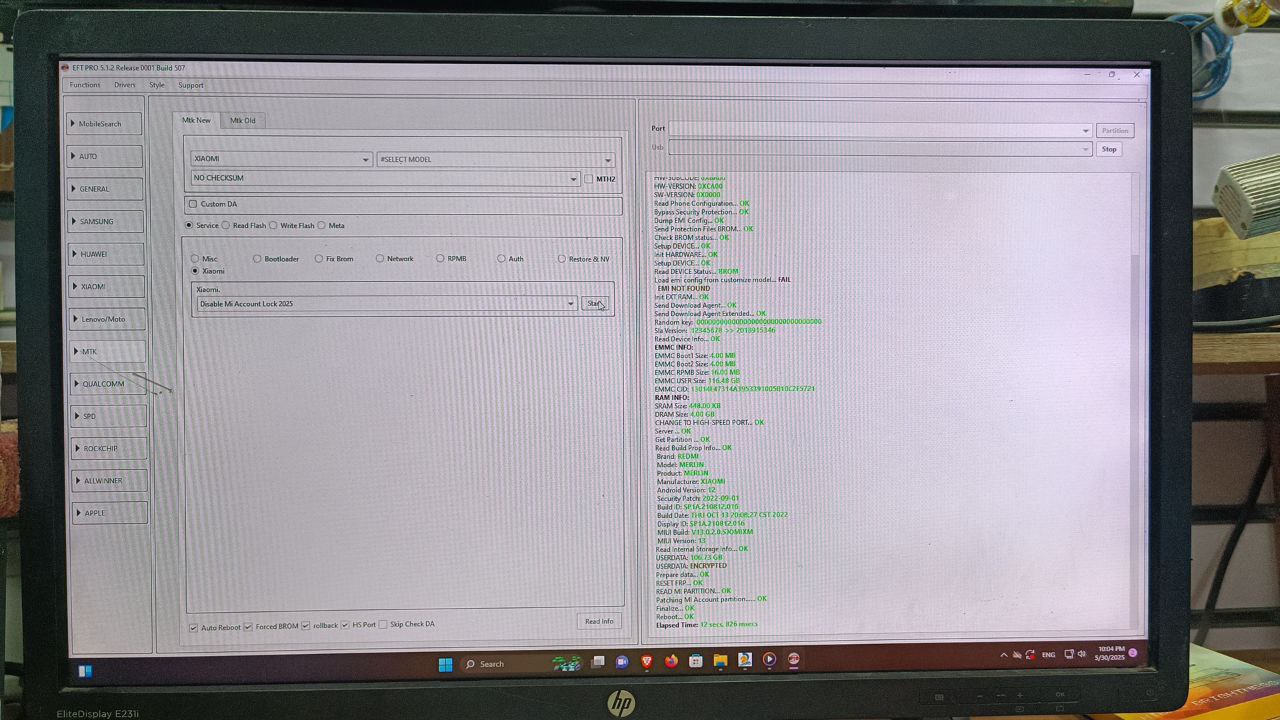Screen dimensions: 1280x720
Task: Click the EFT Pro taskbar icon
Action: [794, 660]
